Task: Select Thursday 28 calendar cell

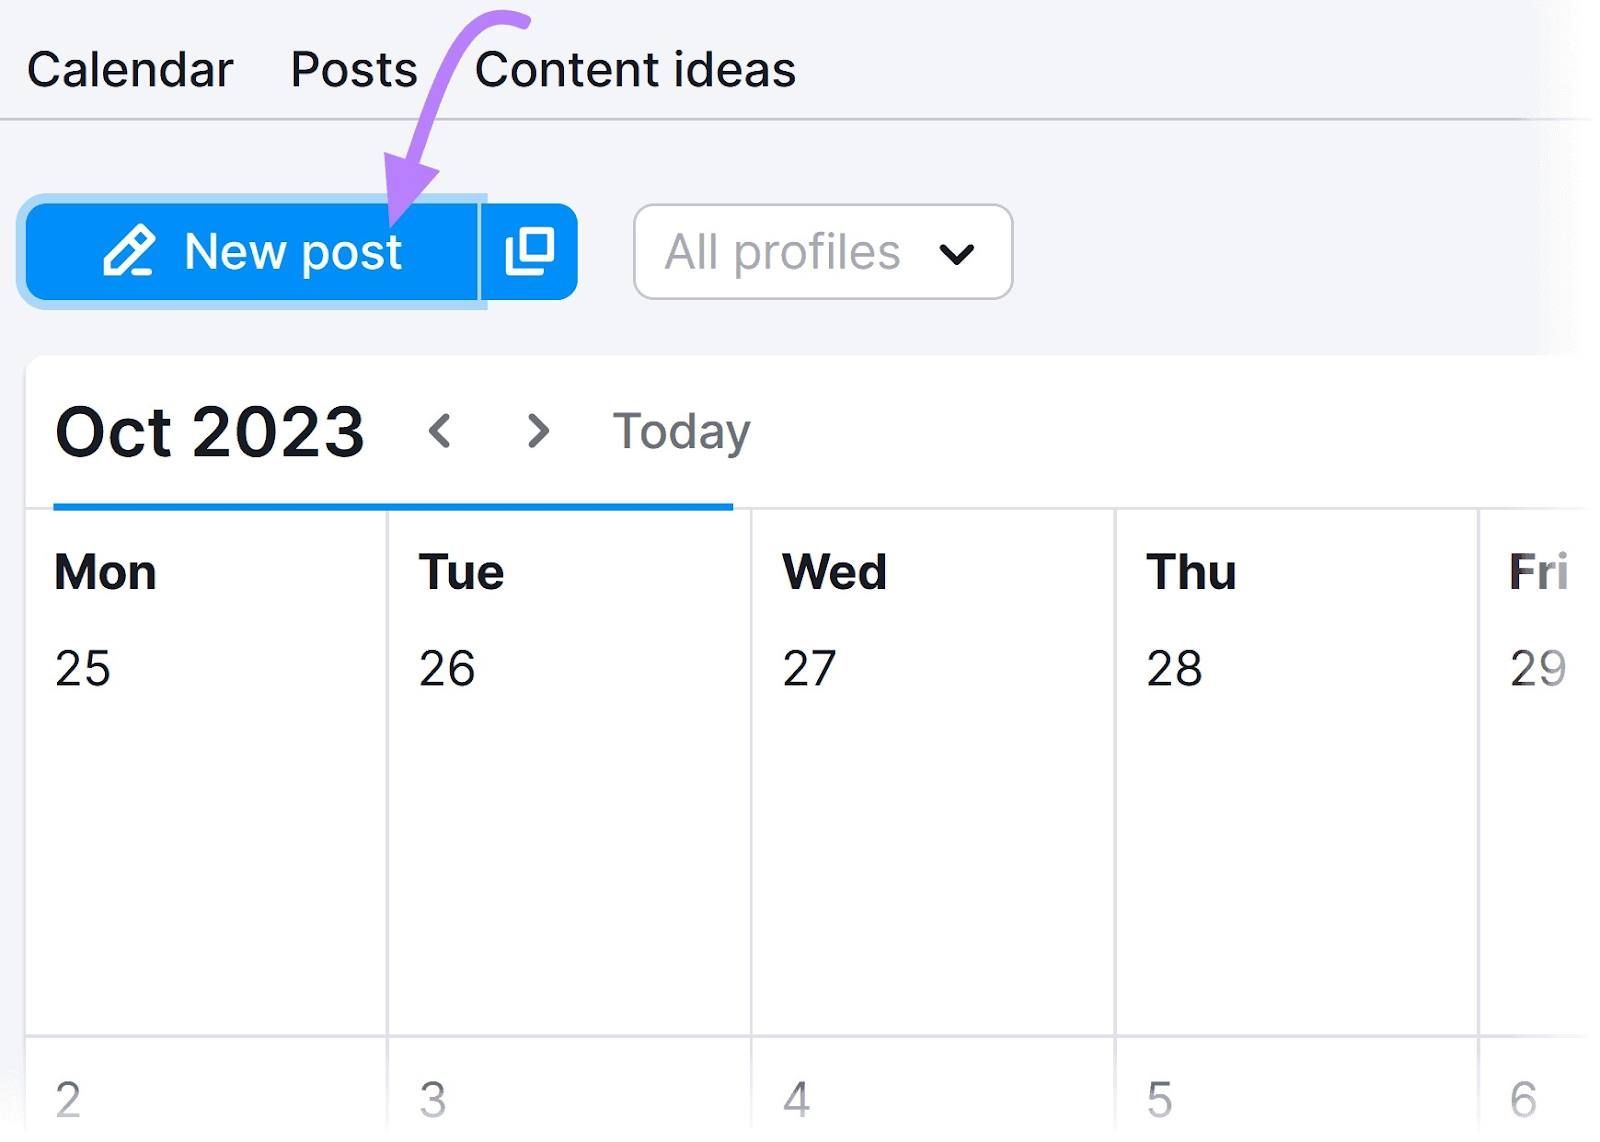Action: pyautogui.click(x=1297, y=772)
